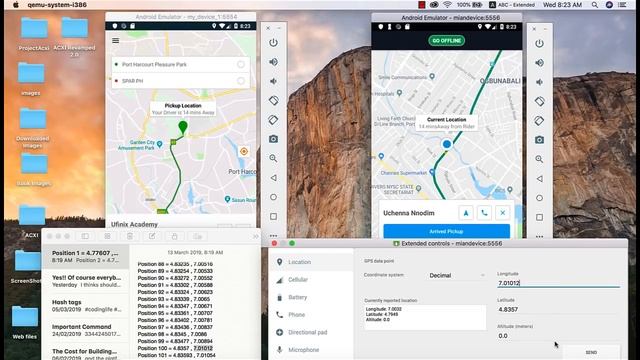
Task: Tap the my-location target button on rider map
Action: [x=244, y=151]
